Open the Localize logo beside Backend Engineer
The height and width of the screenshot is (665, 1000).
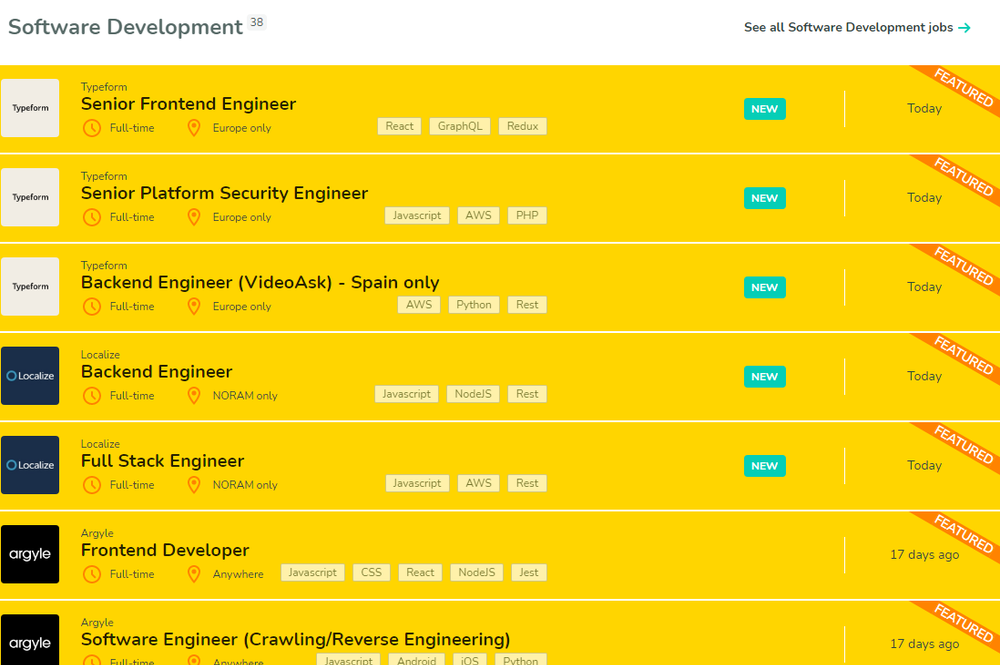(30, 376)
